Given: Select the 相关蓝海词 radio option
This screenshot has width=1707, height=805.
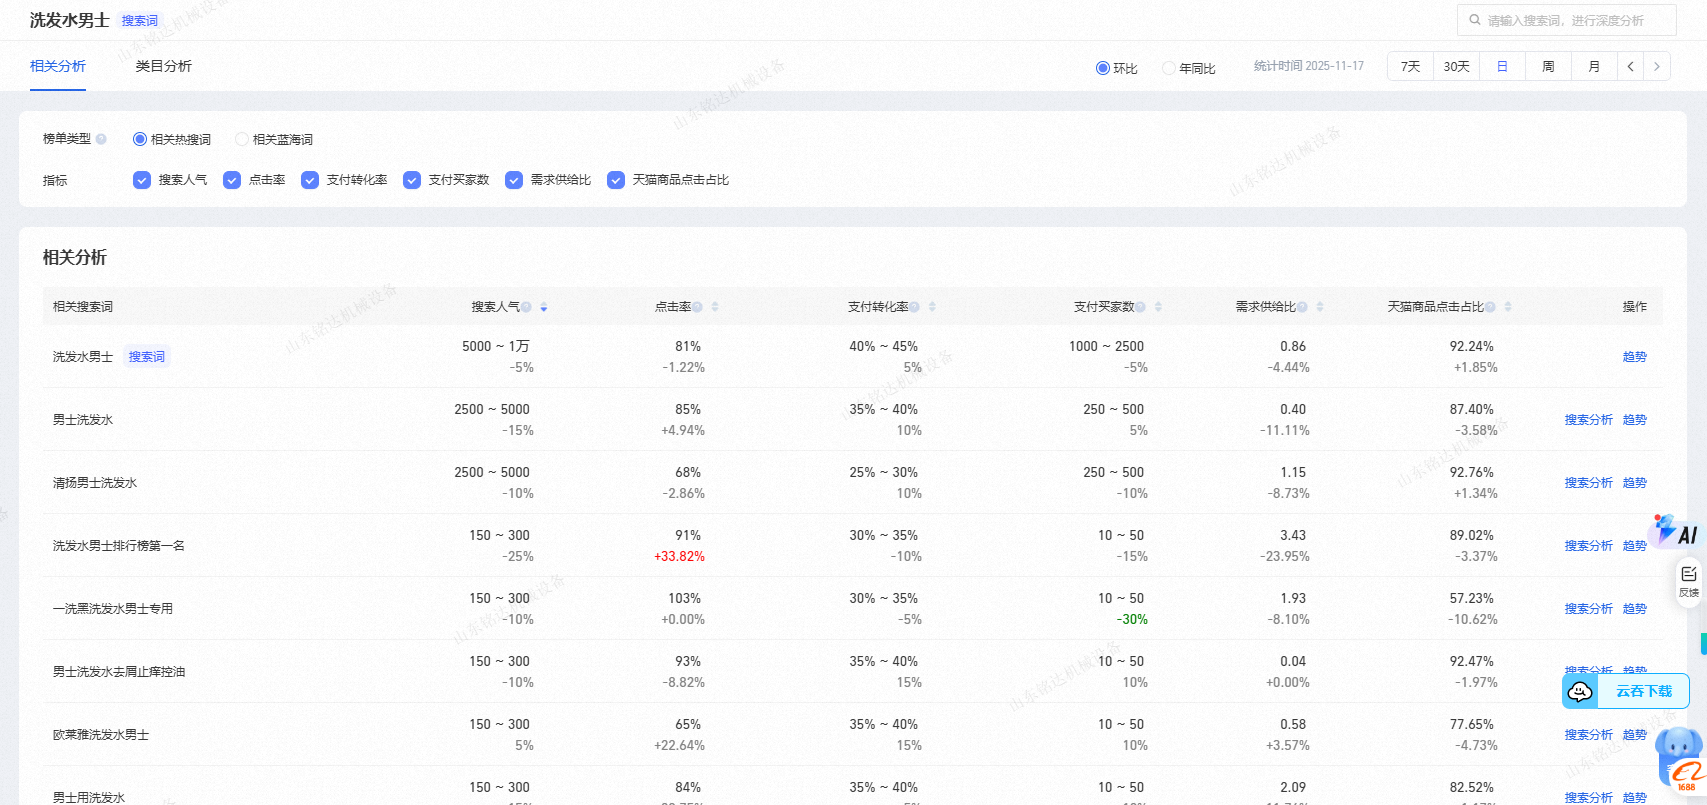Looking at the screenshot, I should 242,139.
